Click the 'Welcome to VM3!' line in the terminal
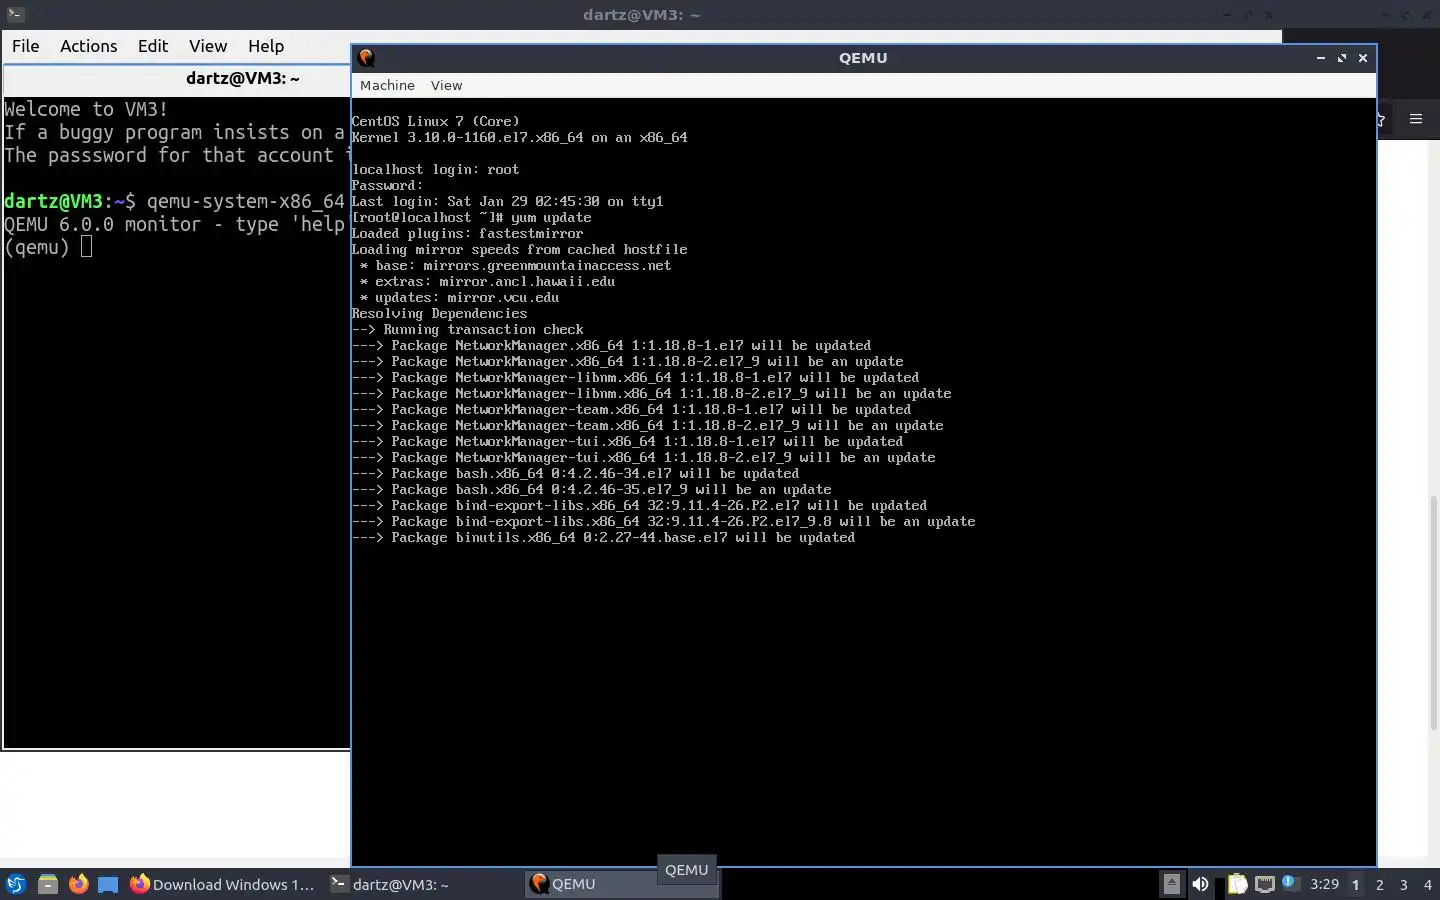Screen dimensions: 1440x900 pyautogui.click(x=86, y=109)
